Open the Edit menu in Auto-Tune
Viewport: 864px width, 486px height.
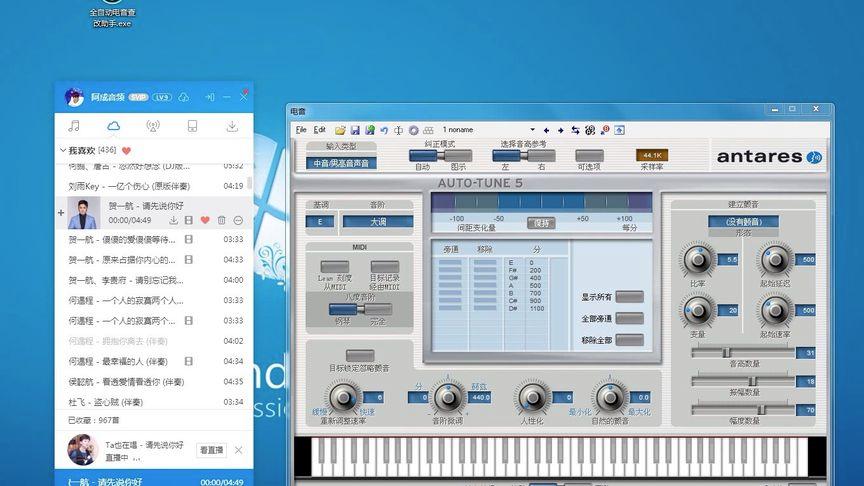pyautogui.click(x=319, y=130)
